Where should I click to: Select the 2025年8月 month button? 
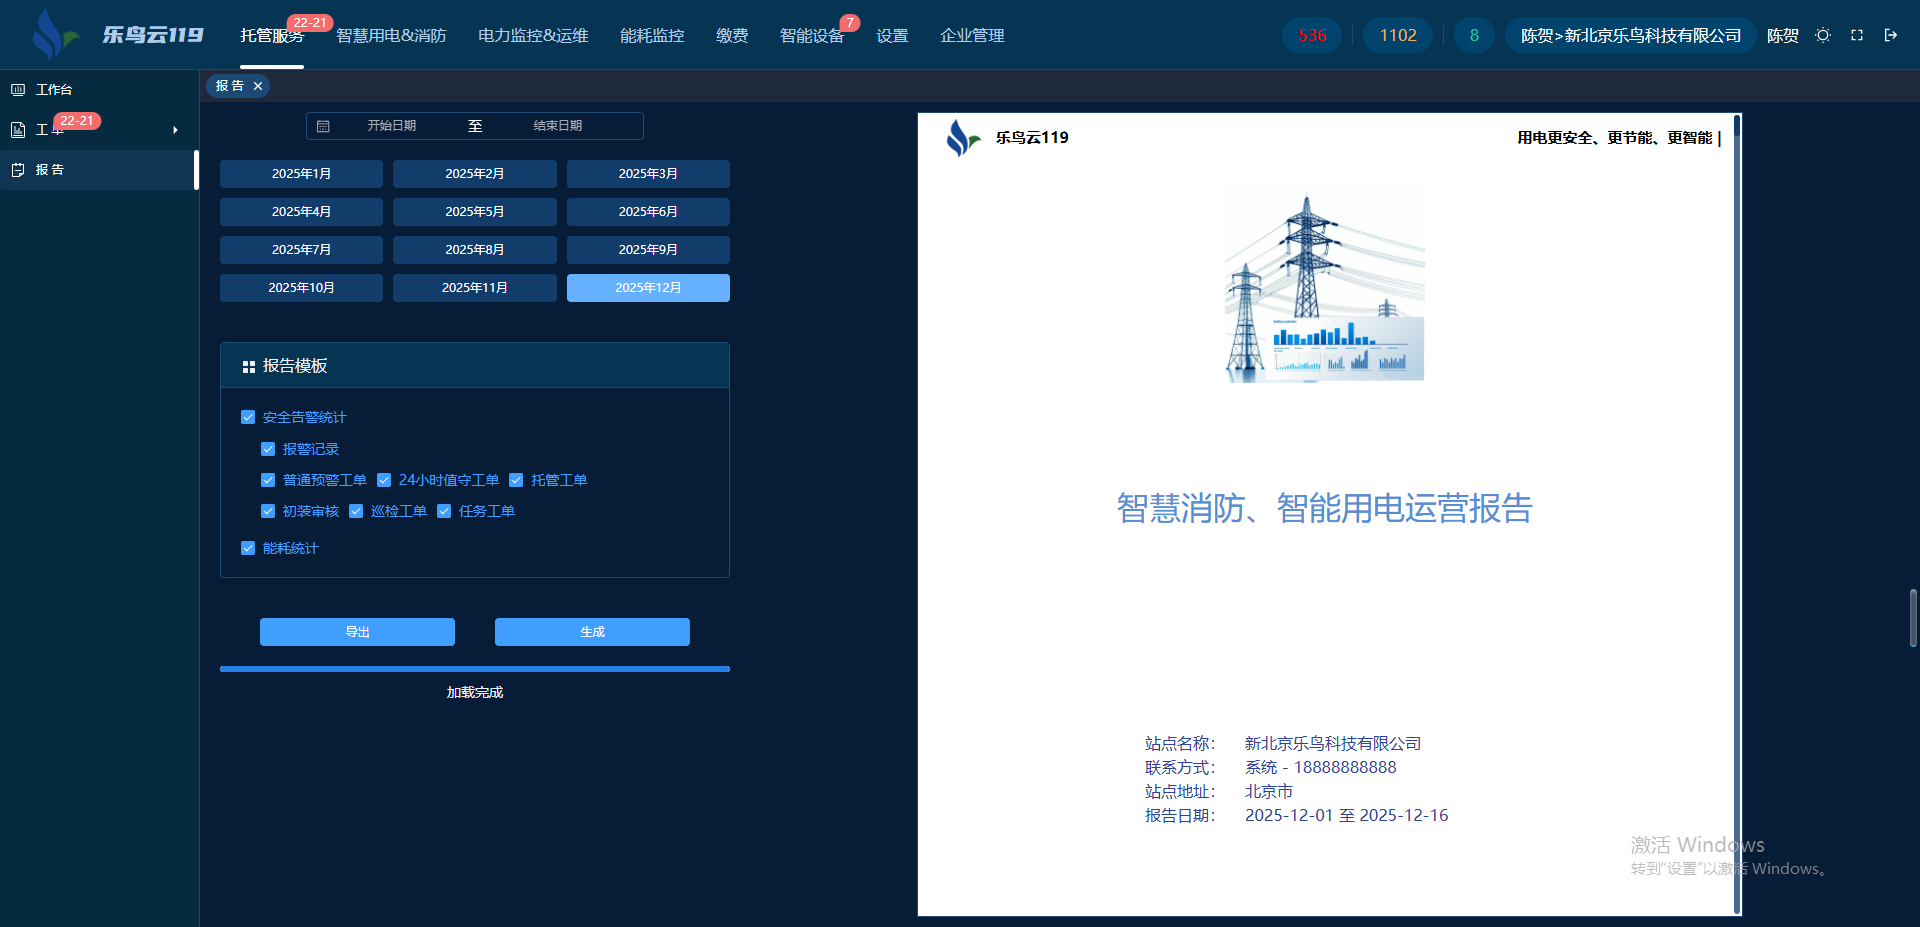coord(475,250)
